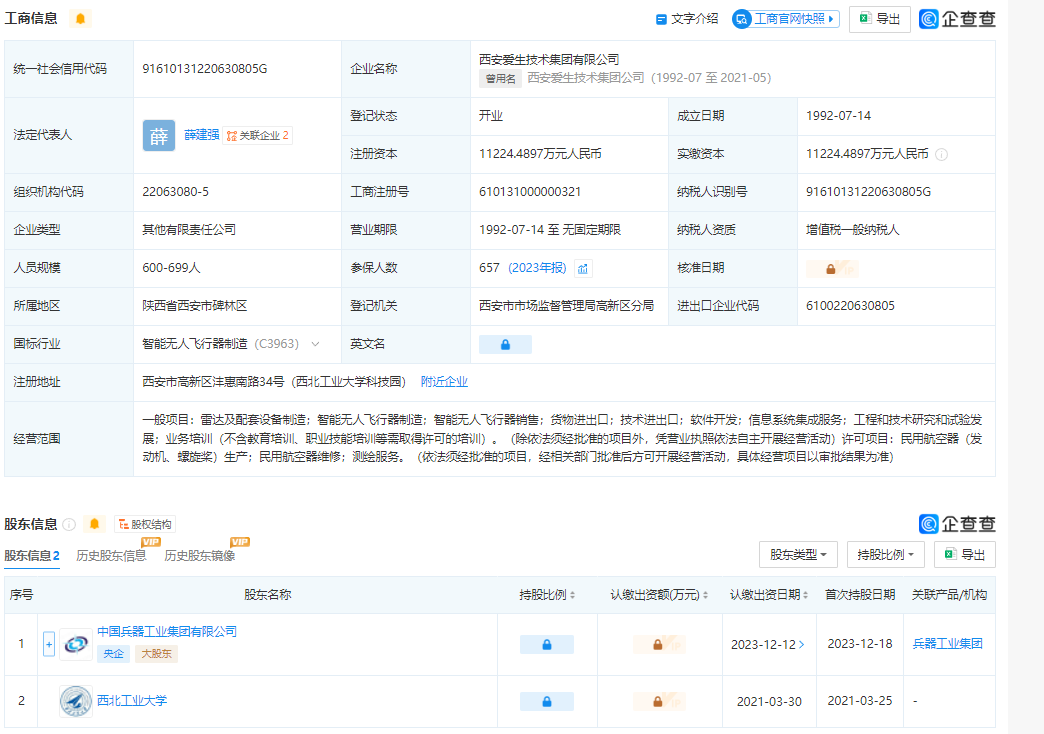Unlock the 英文名 blue lock button
The image size is (1044, 734).
(x=505, y=344)
